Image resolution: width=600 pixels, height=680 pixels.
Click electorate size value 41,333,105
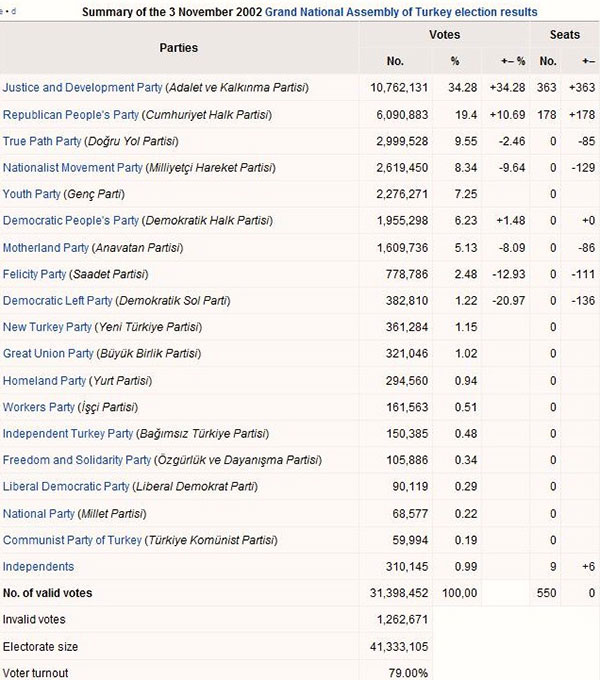click(x=399, y=647)
